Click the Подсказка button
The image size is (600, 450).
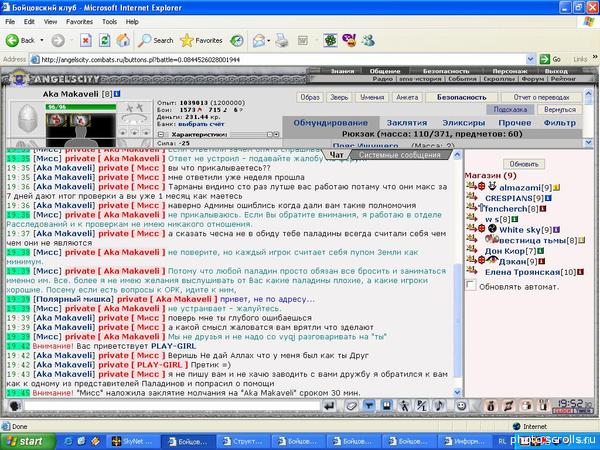510,109
